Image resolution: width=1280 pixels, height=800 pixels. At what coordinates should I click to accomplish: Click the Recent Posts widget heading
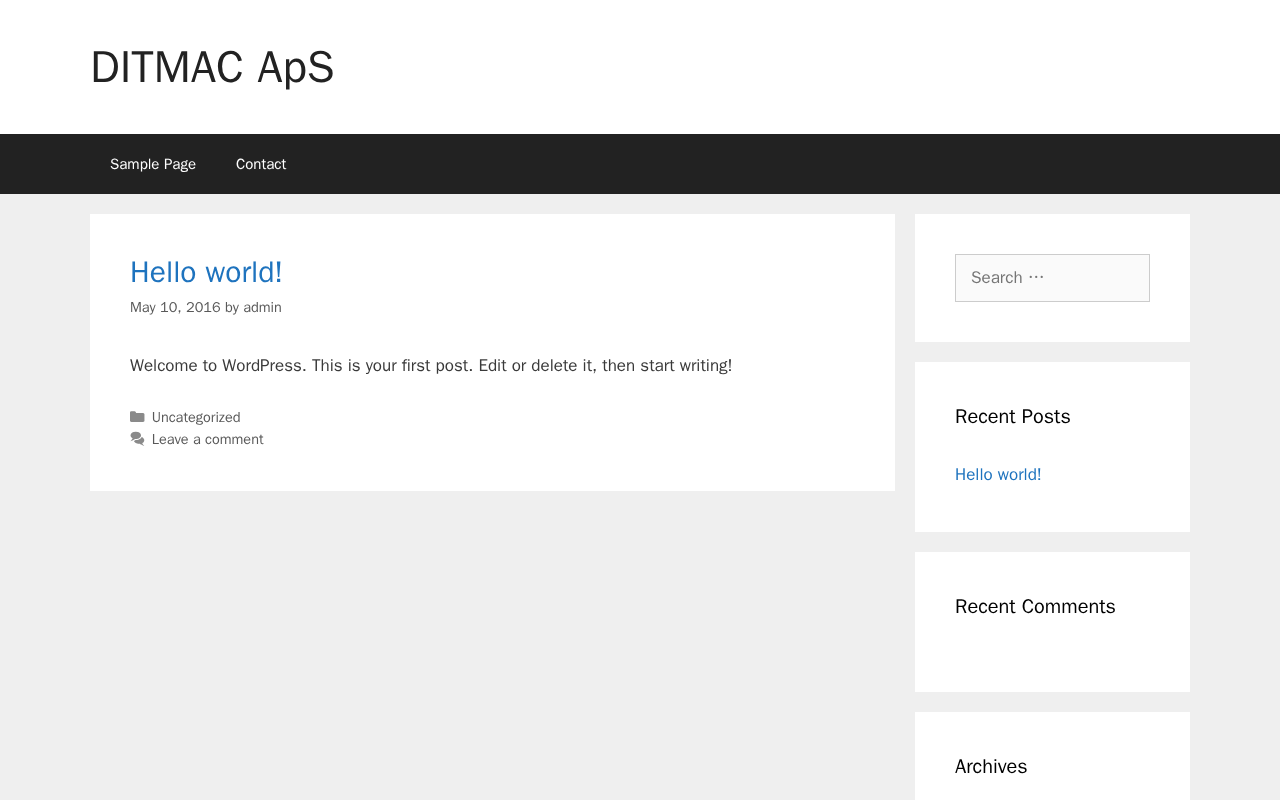coord(1012,416)
